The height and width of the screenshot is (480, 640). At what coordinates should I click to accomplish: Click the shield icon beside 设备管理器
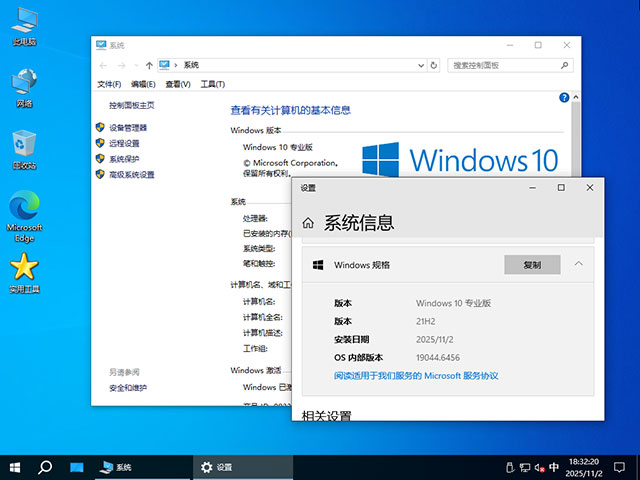click(x=100, y=127)
